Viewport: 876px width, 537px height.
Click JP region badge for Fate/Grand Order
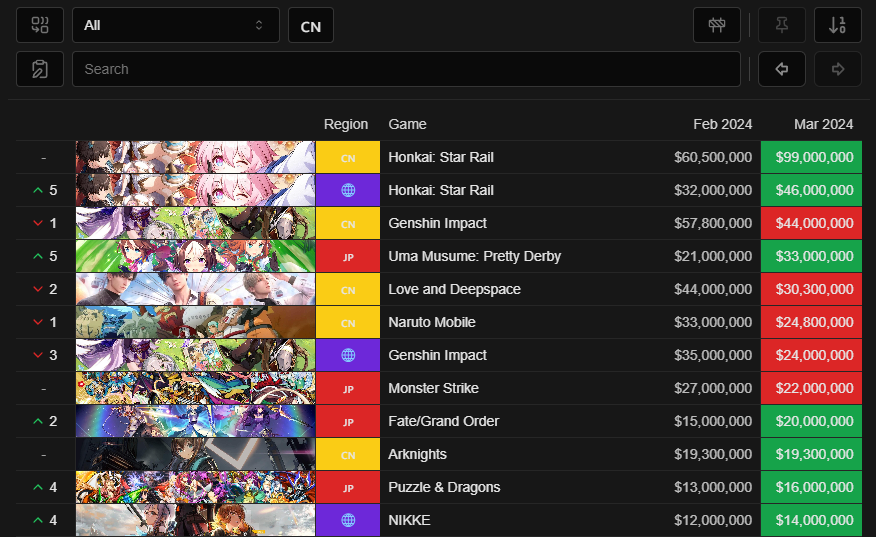(348, 421)
